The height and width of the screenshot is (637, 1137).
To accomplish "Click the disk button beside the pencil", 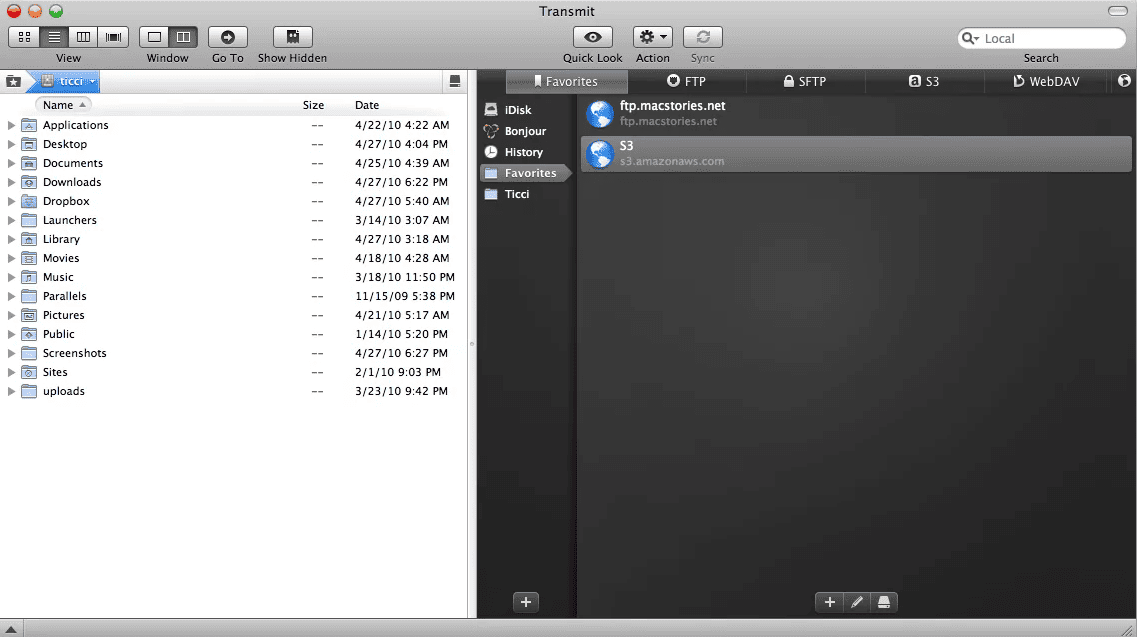I will pyautogui.click(x=883, y=602).
